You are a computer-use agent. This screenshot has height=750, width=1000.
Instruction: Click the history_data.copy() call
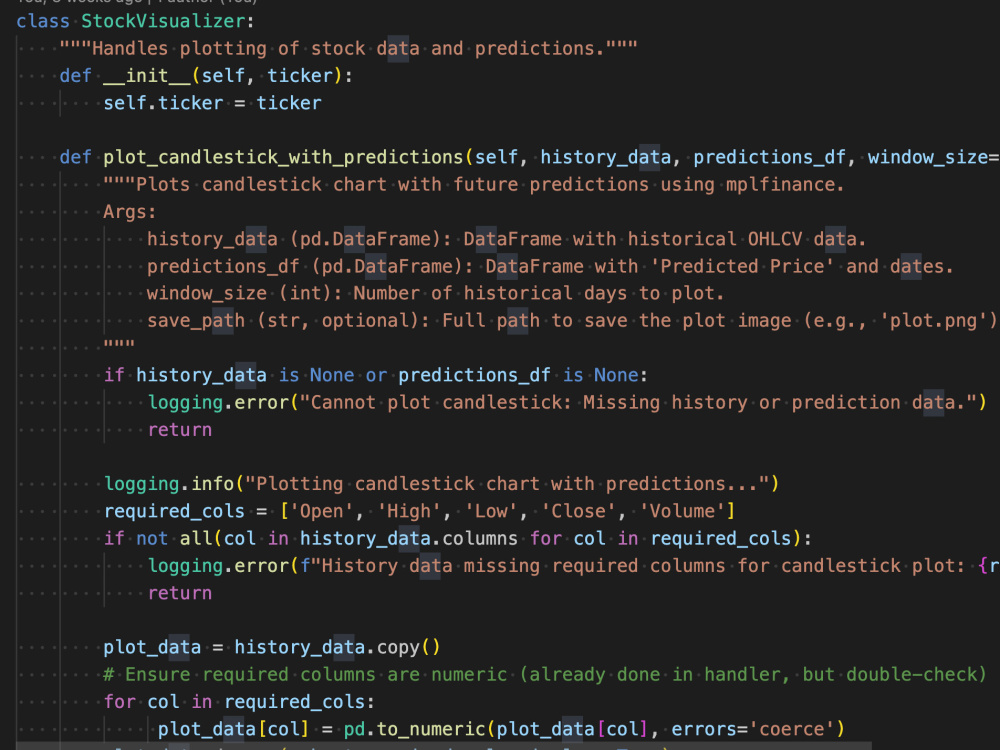337,647
